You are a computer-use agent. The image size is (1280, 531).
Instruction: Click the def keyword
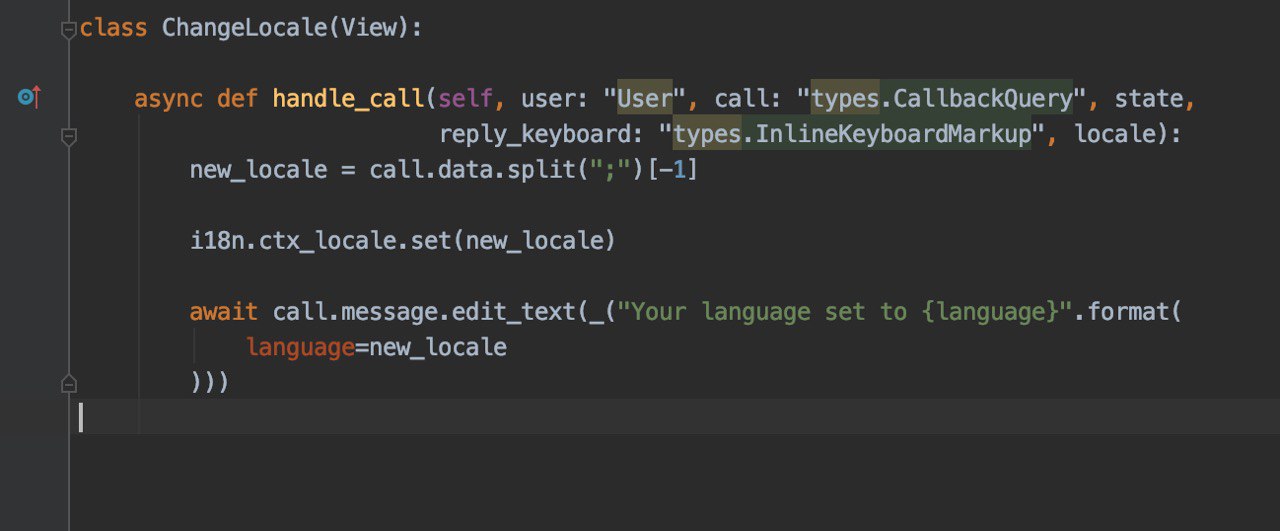click(238, 99)
